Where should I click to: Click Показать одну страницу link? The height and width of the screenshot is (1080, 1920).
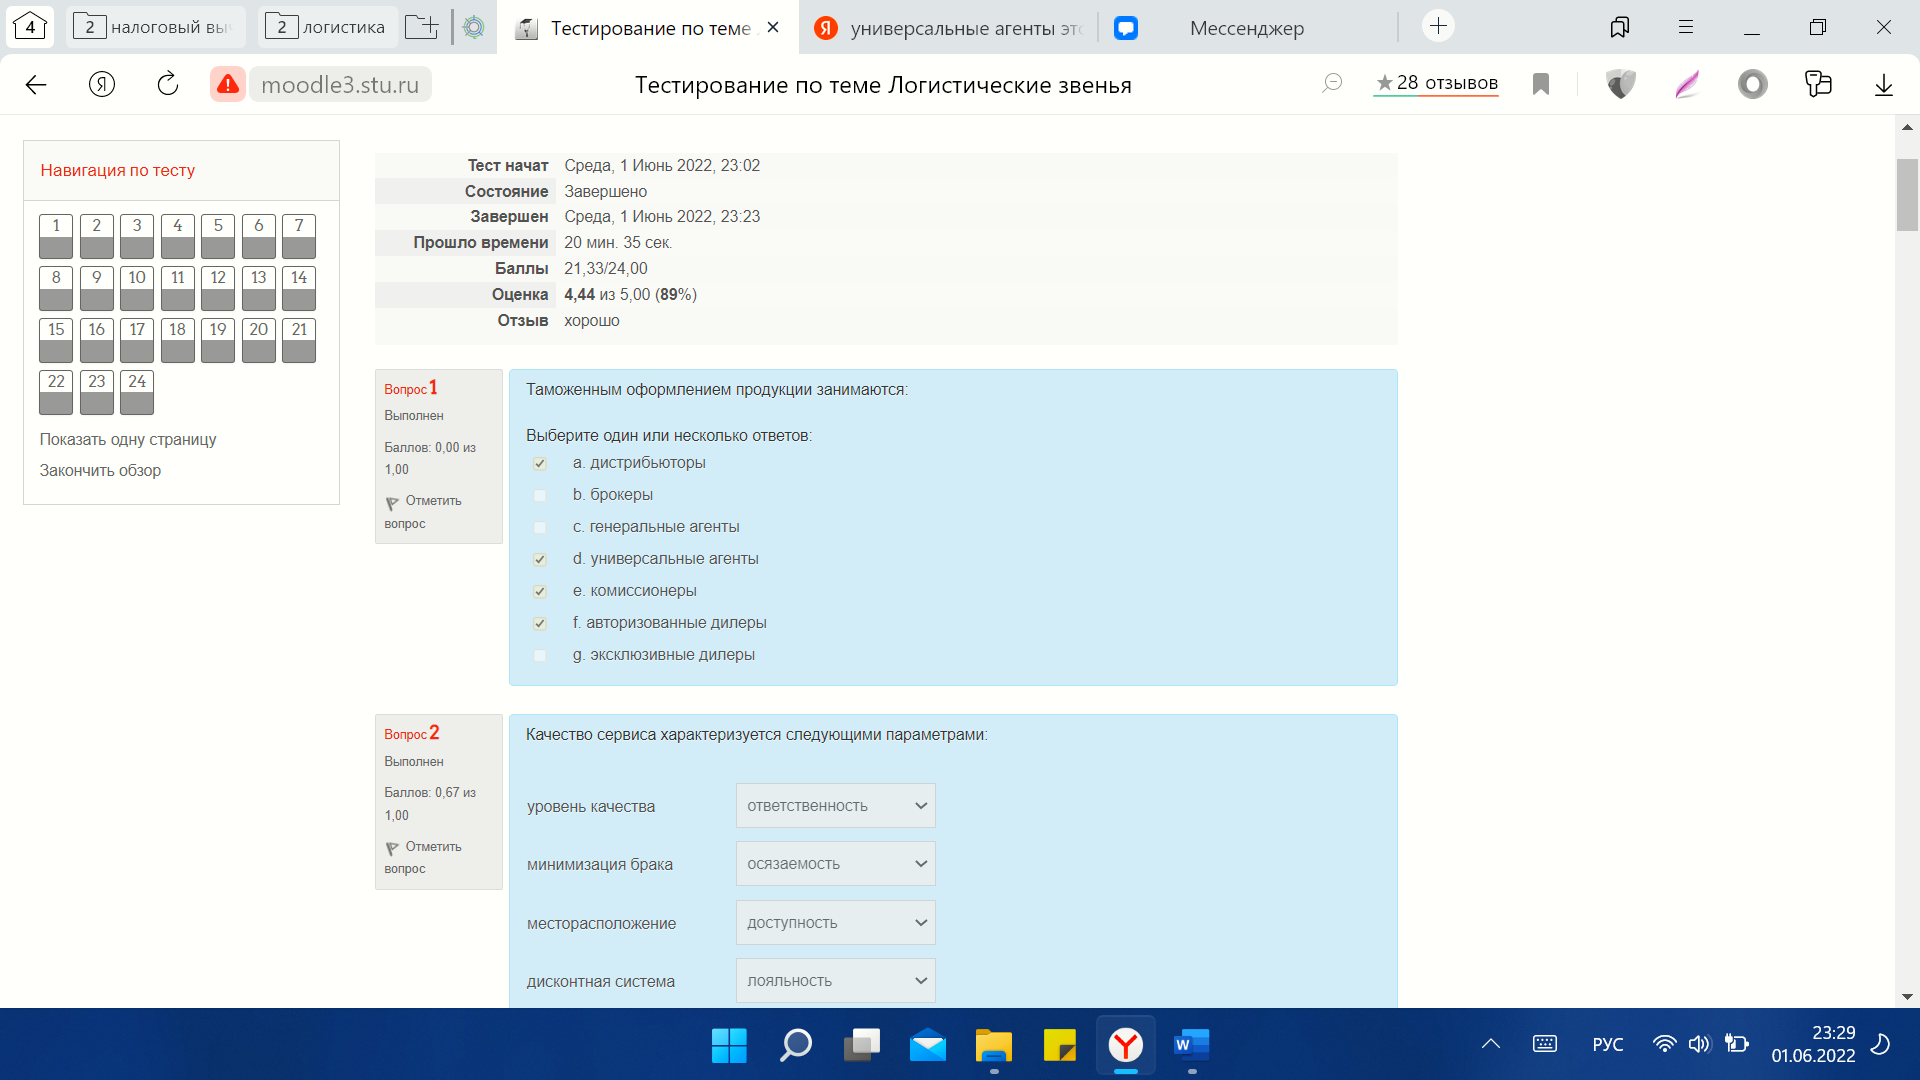tap(128, 440)
